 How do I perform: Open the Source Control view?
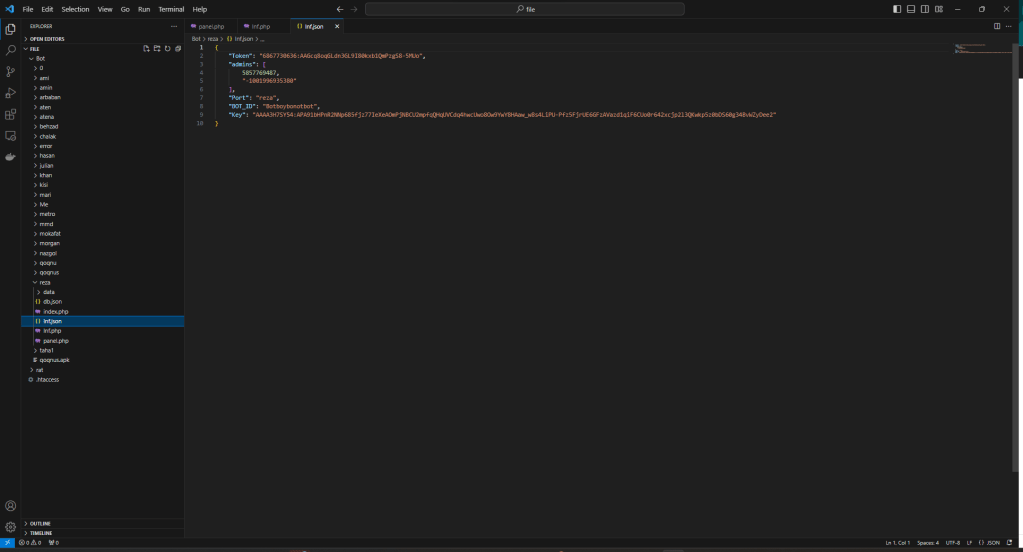point(11,71)
